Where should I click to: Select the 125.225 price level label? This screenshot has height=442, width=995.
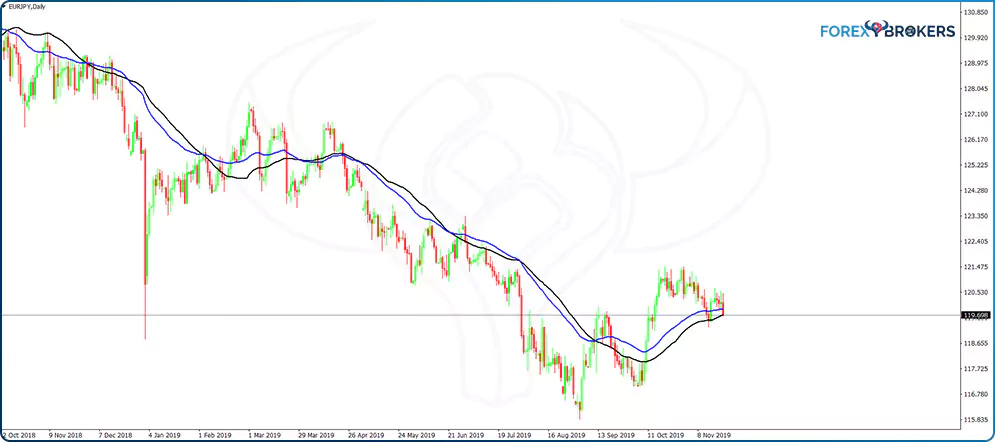coord(976,165)
